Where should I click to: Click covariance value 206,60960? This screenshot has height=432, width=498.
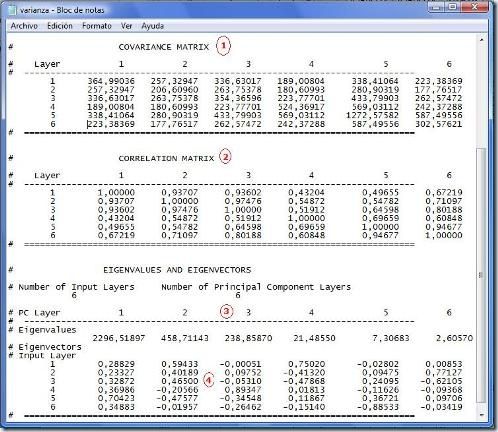(x=174, y=90)
